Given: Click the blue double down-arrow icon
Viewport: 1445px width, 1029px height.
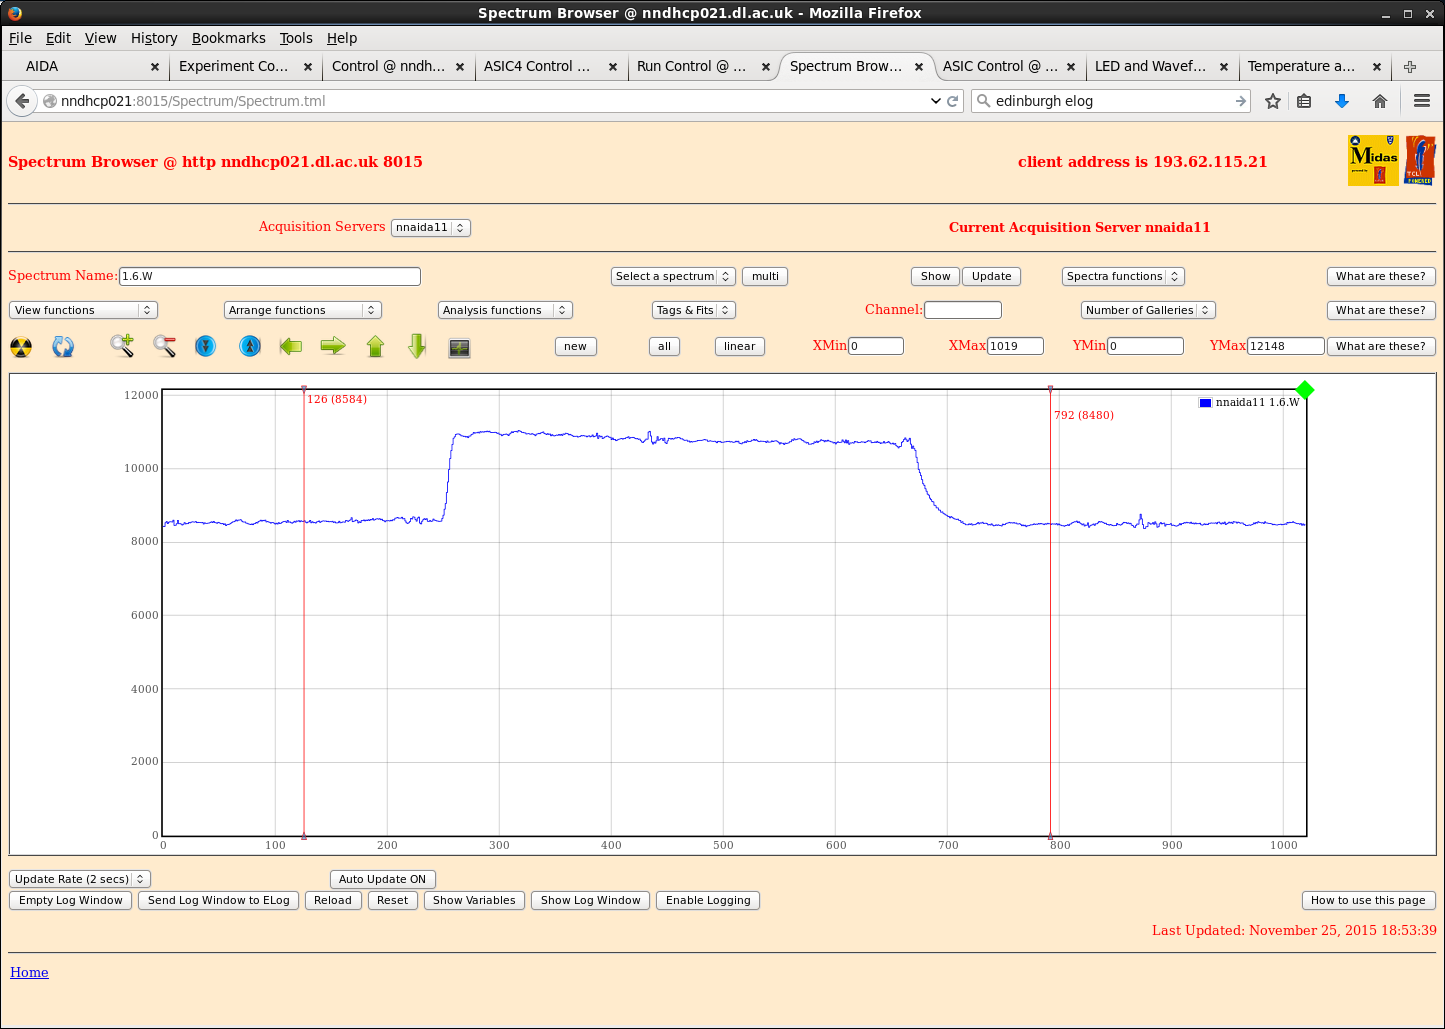Looking at the screenshot, I should (205, 346).
